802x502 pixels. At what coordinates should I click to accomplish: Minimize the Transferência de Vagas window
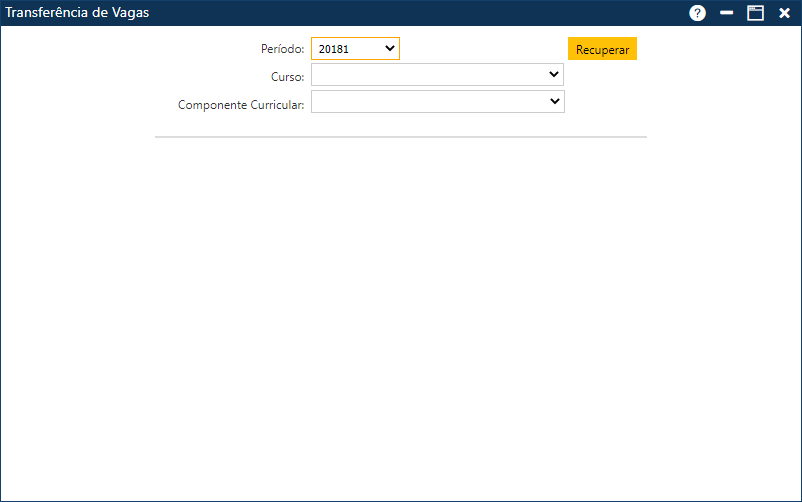click(x=727, y=13)
